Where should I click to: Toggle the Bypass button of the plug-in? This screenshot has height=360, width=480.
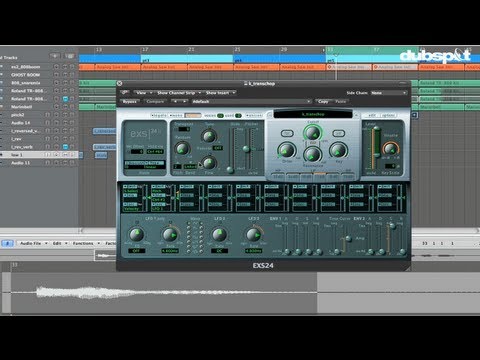coord(130,101)
